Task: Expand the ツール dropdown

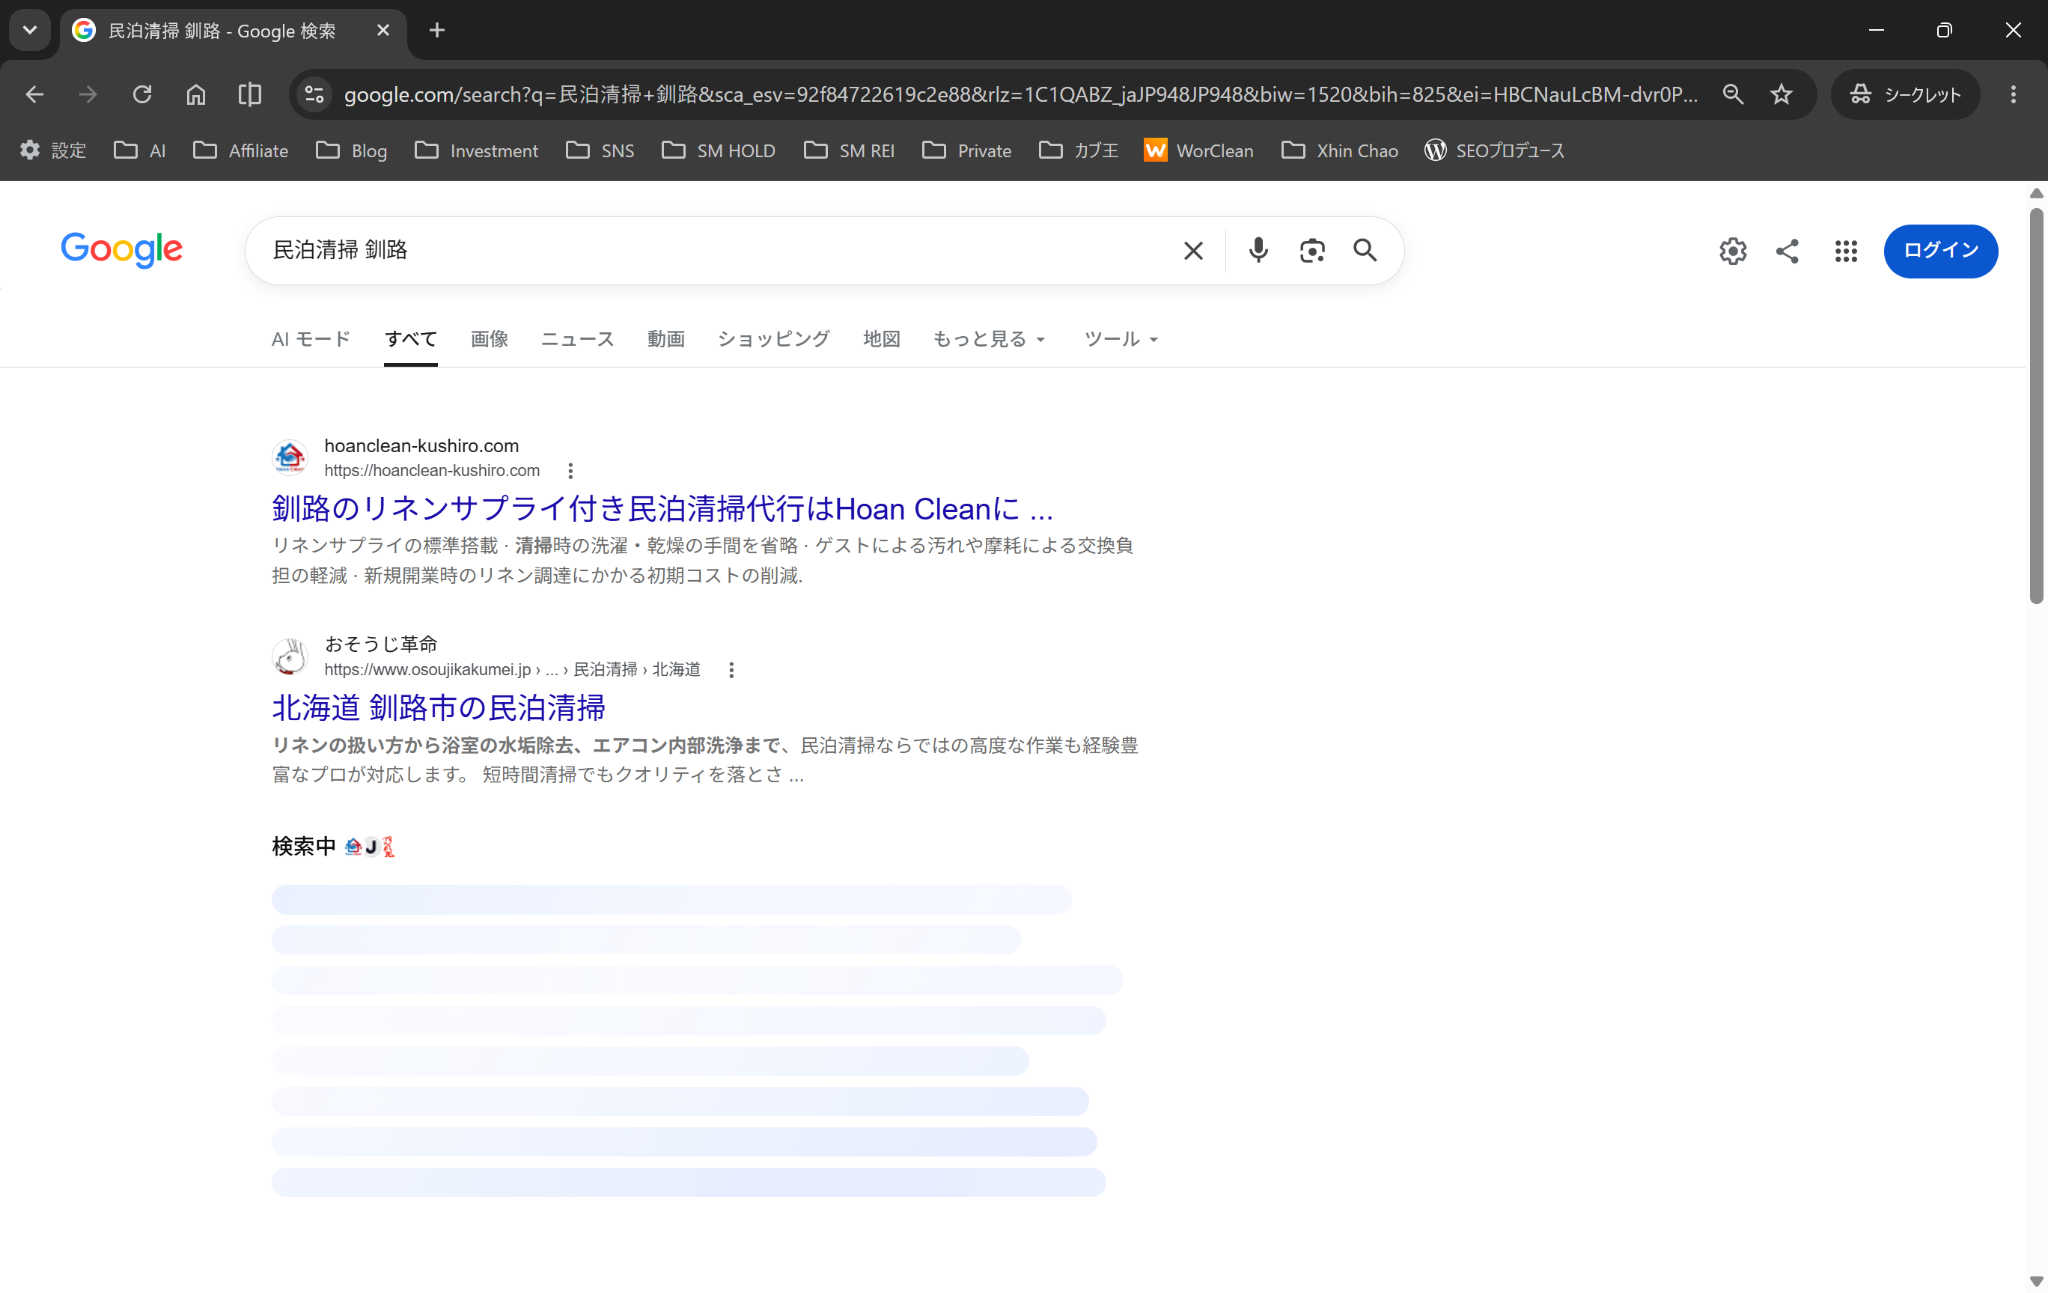Action: pos(1121,339)
